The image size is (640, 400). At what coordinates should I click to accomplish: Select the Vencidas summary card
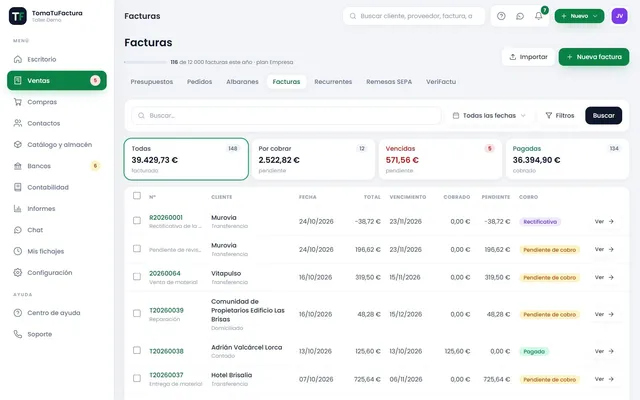[440, 159]
